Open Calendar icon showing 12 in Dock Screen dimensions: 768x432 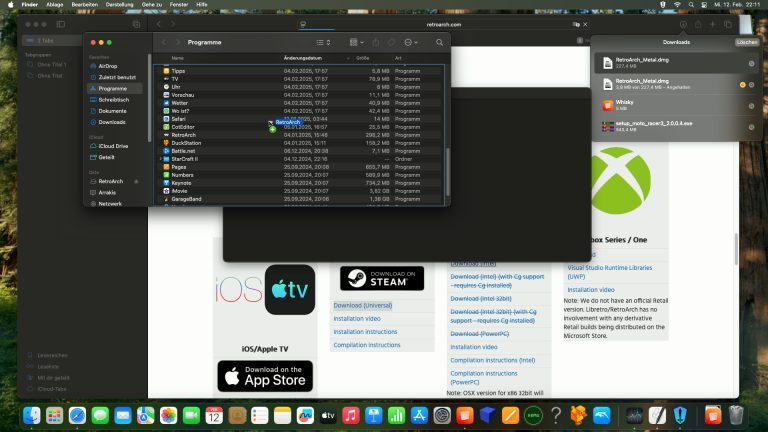[214, 415]
